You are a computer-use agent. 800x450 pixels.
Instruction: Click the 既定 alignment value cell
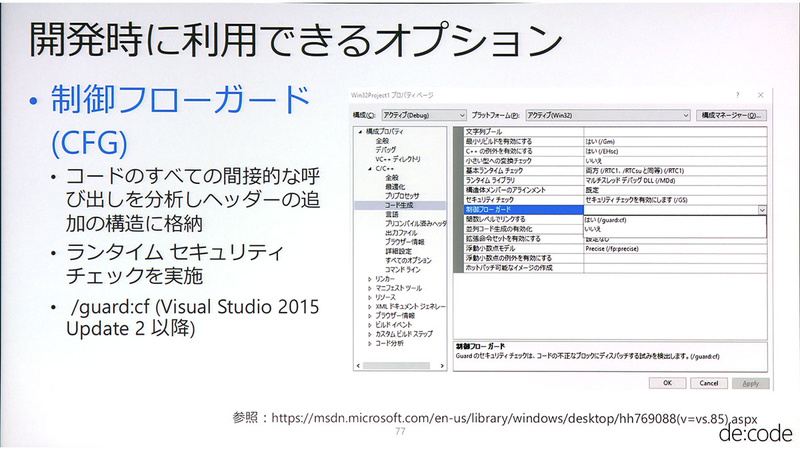pos(675,190)
